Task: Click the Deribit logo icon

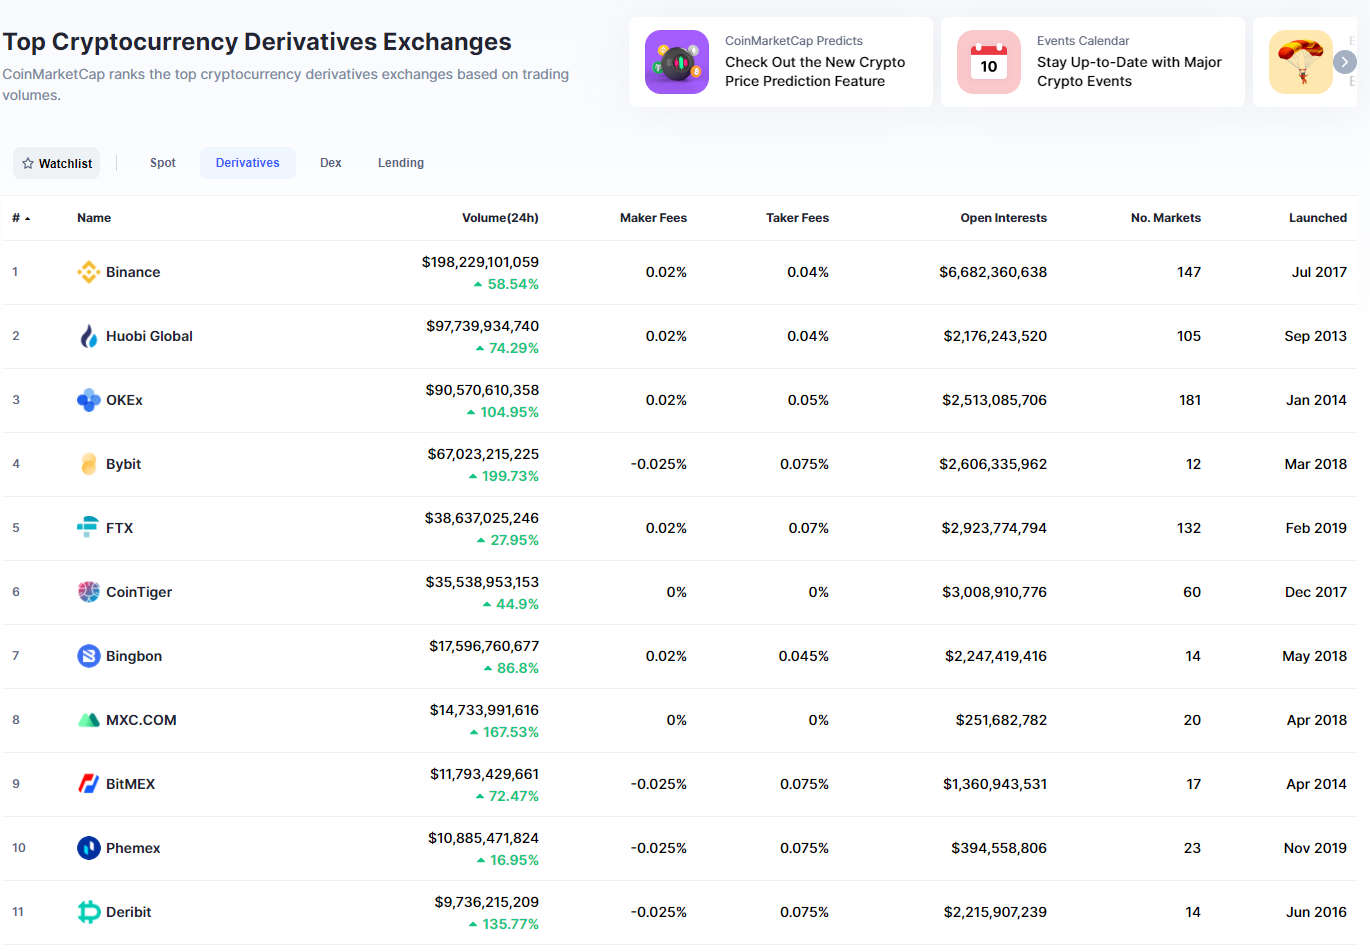Action: tap(89, 912)
